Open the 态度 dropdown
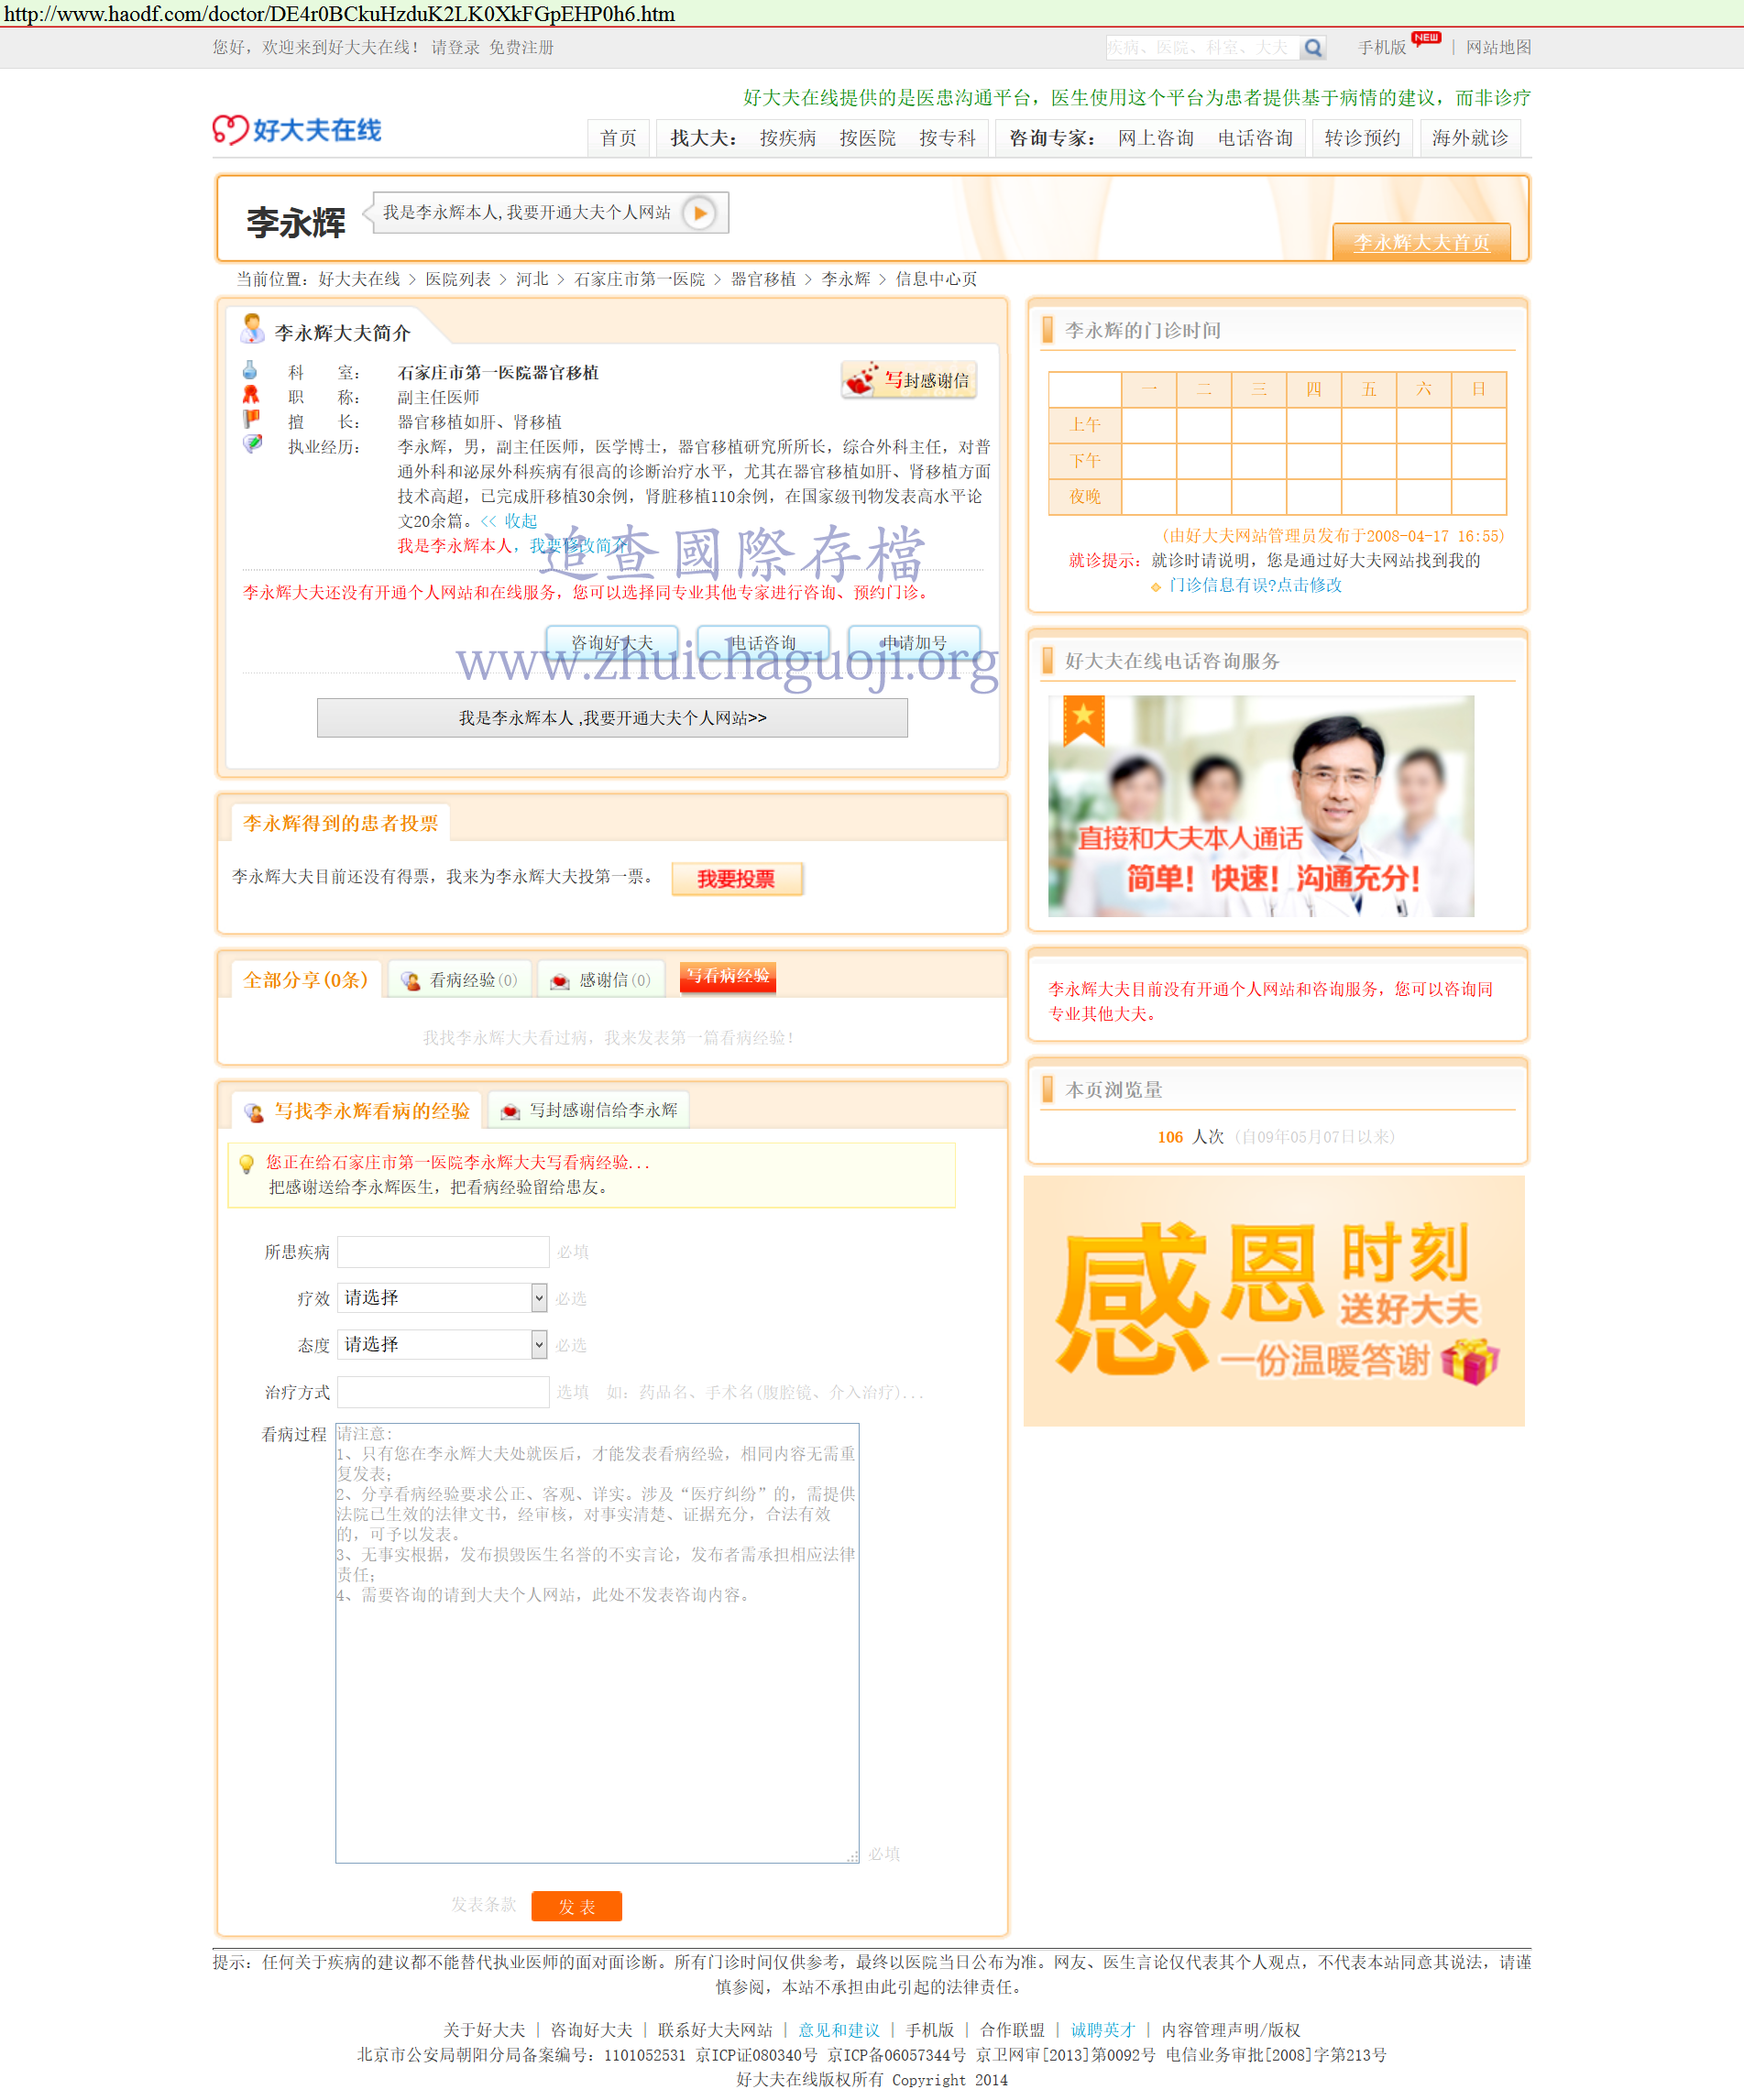 442,1345
